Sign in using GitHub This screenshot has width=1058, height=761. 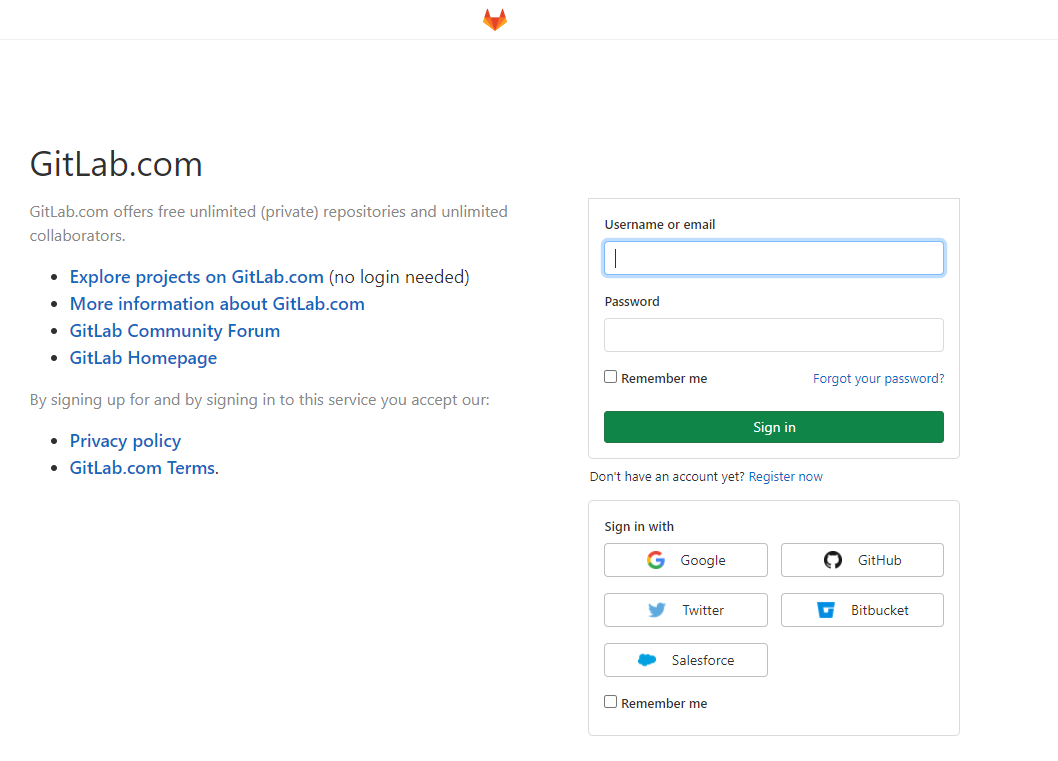tap(862, 560)
